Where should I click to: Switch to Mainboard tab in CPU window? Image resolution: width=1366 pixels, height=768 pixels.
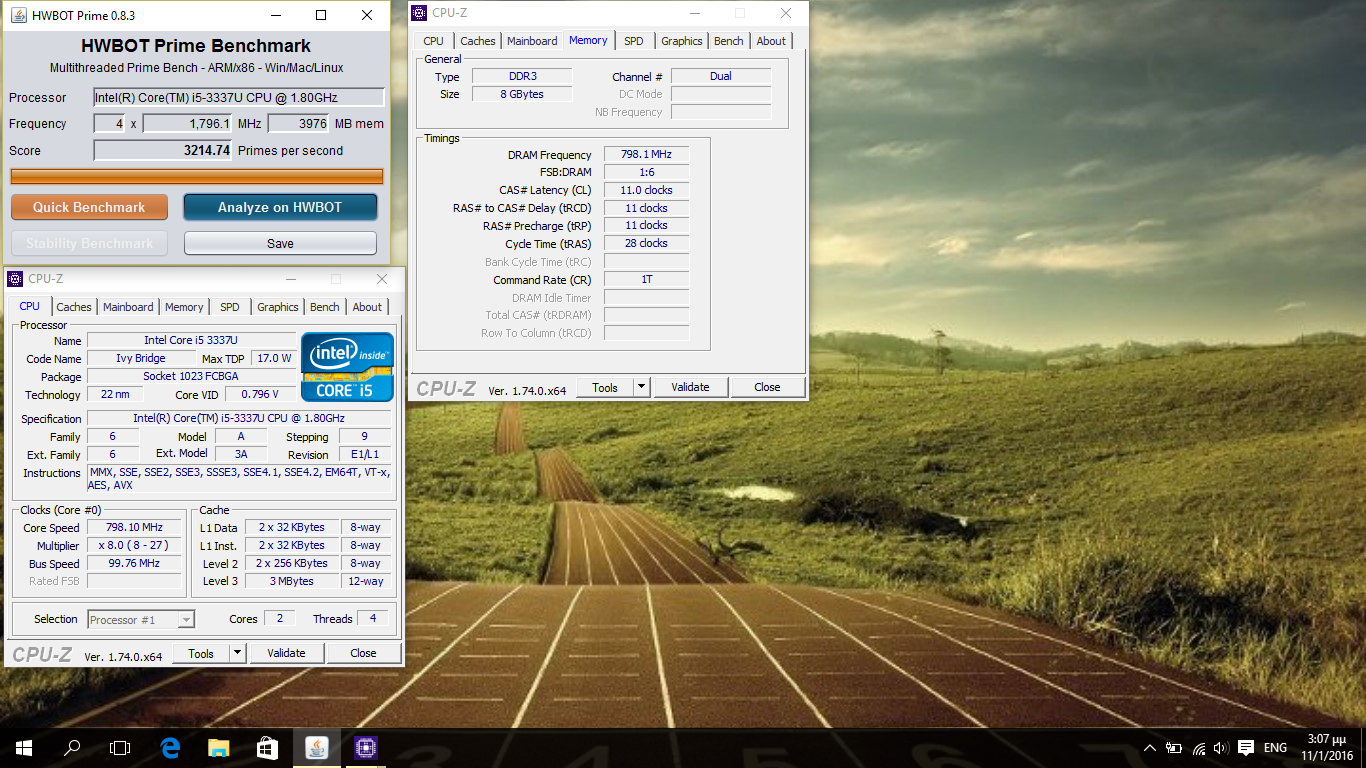[x=128, y=307]
